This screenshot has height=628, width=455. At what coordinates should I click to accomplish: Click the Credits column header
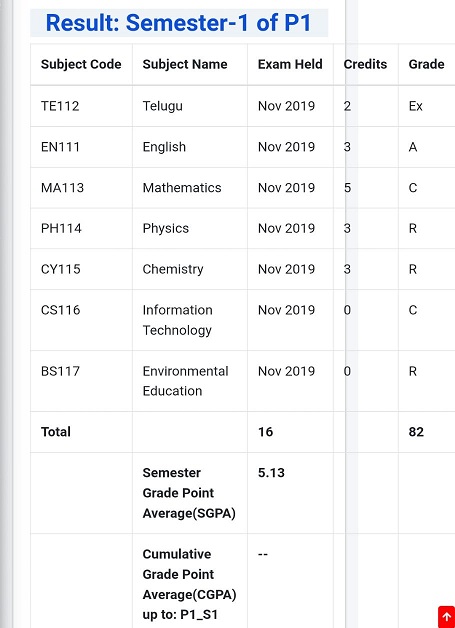tap(365, 64)
